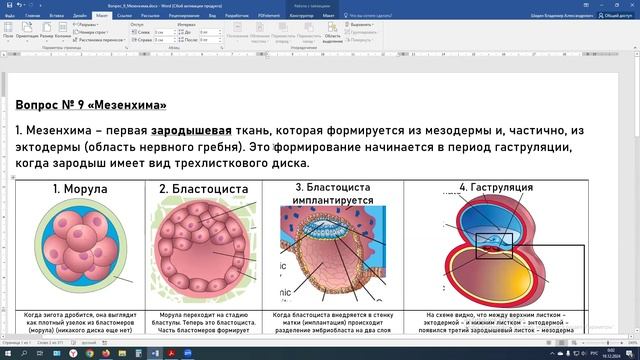640x360 pixels.
Task: Select the Бластоциста embryo image
Action: click(203, 249)
